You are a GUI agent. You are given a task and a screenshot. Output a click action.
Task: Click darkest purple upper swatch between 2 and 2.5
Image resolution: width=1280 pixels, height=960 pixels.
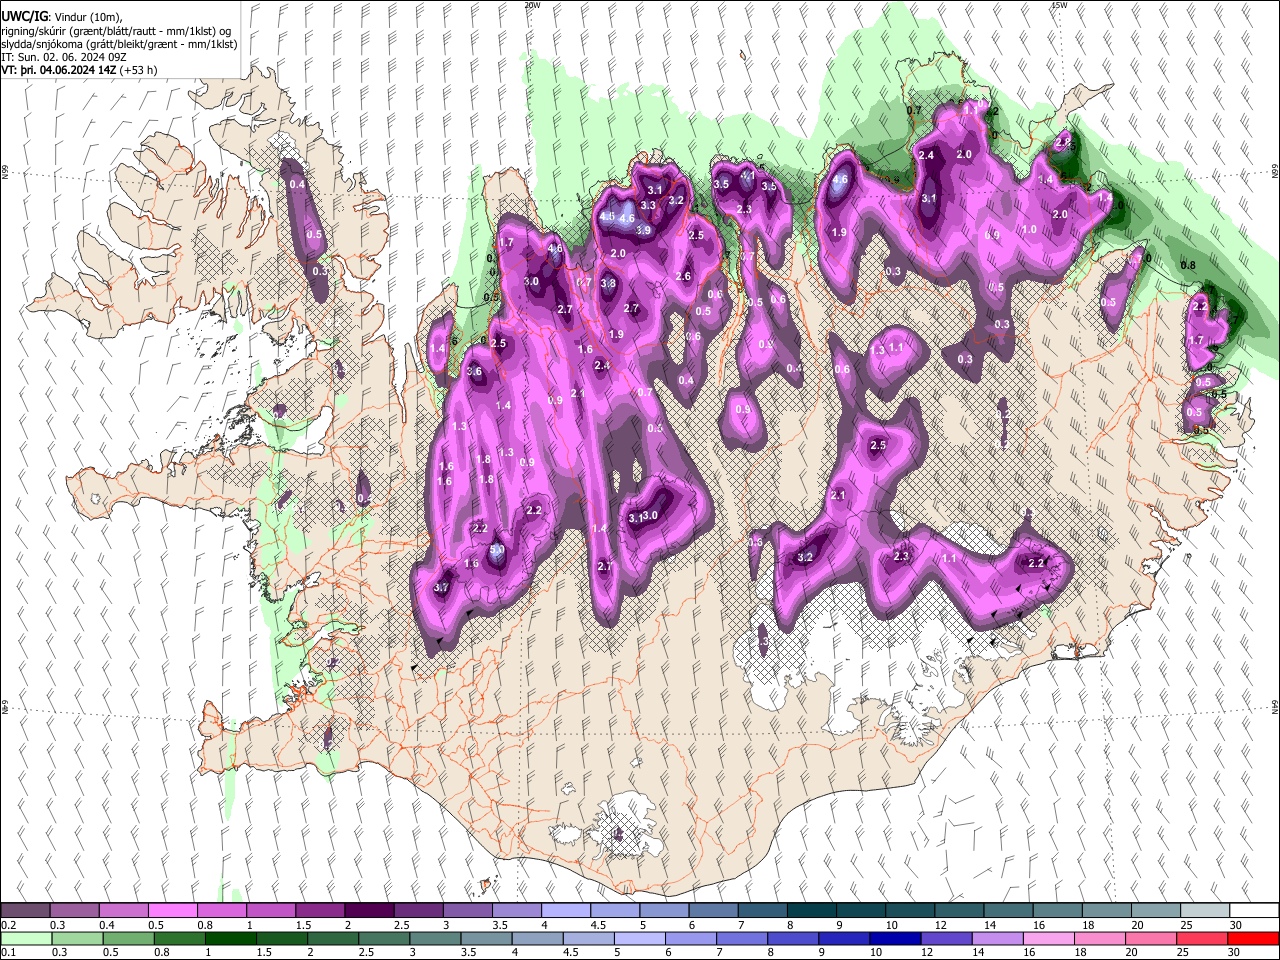coord(369,910)
